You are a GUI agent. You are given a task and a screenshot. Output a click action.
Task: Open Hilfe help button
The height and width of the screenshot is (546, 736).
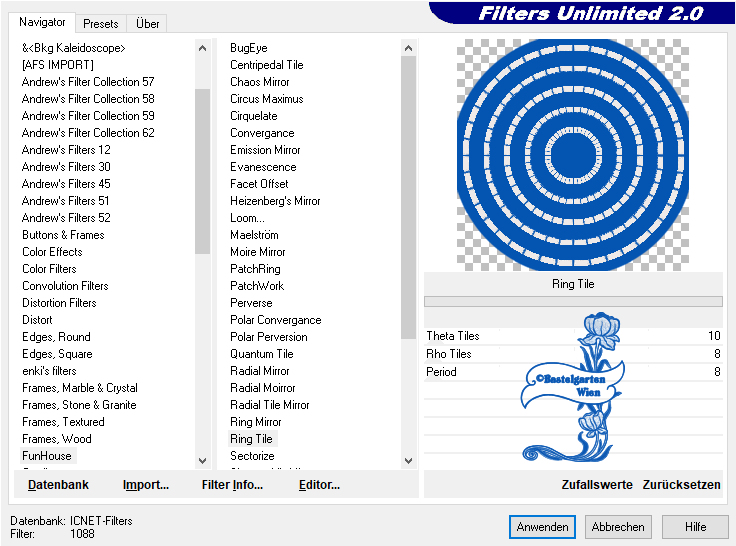695,527
